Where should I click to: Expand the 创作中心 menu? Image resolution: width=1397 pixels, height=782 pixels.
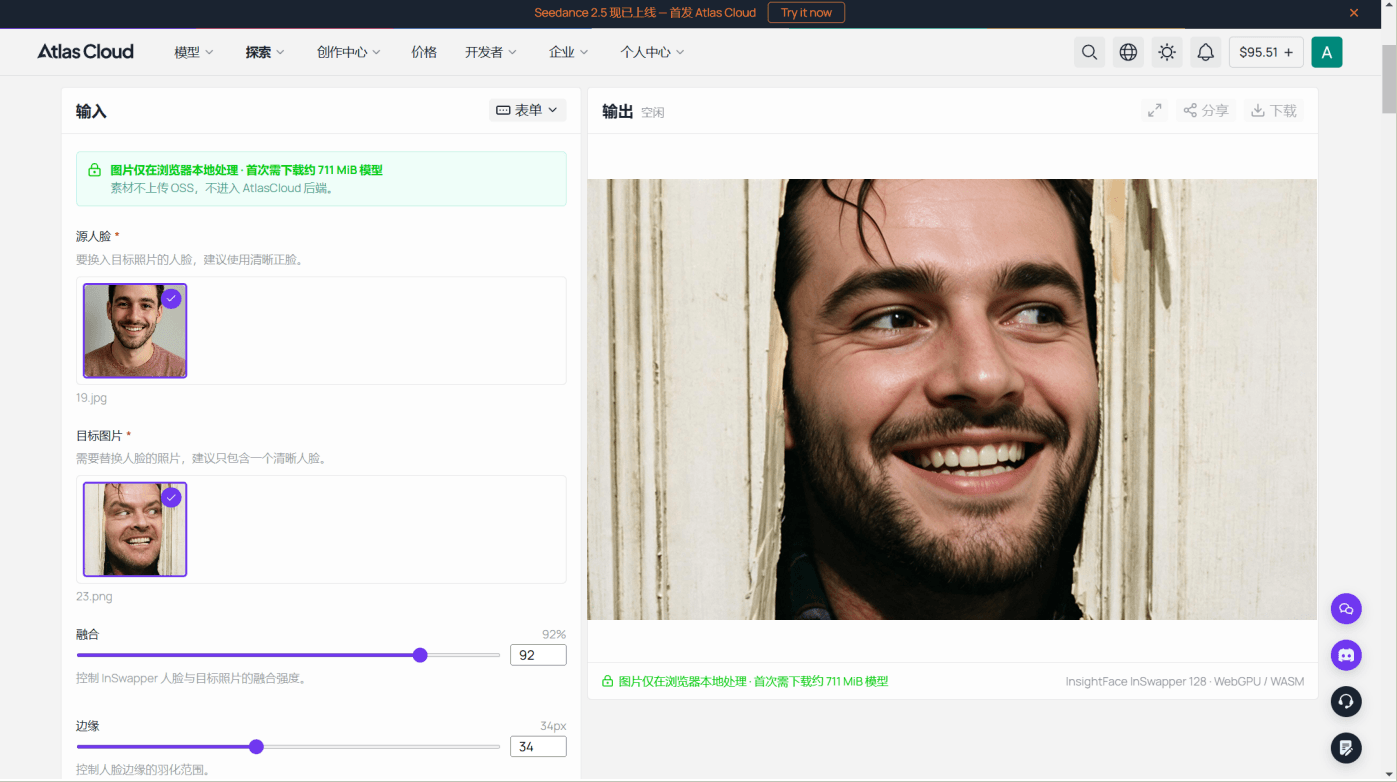tap(349, 52)
